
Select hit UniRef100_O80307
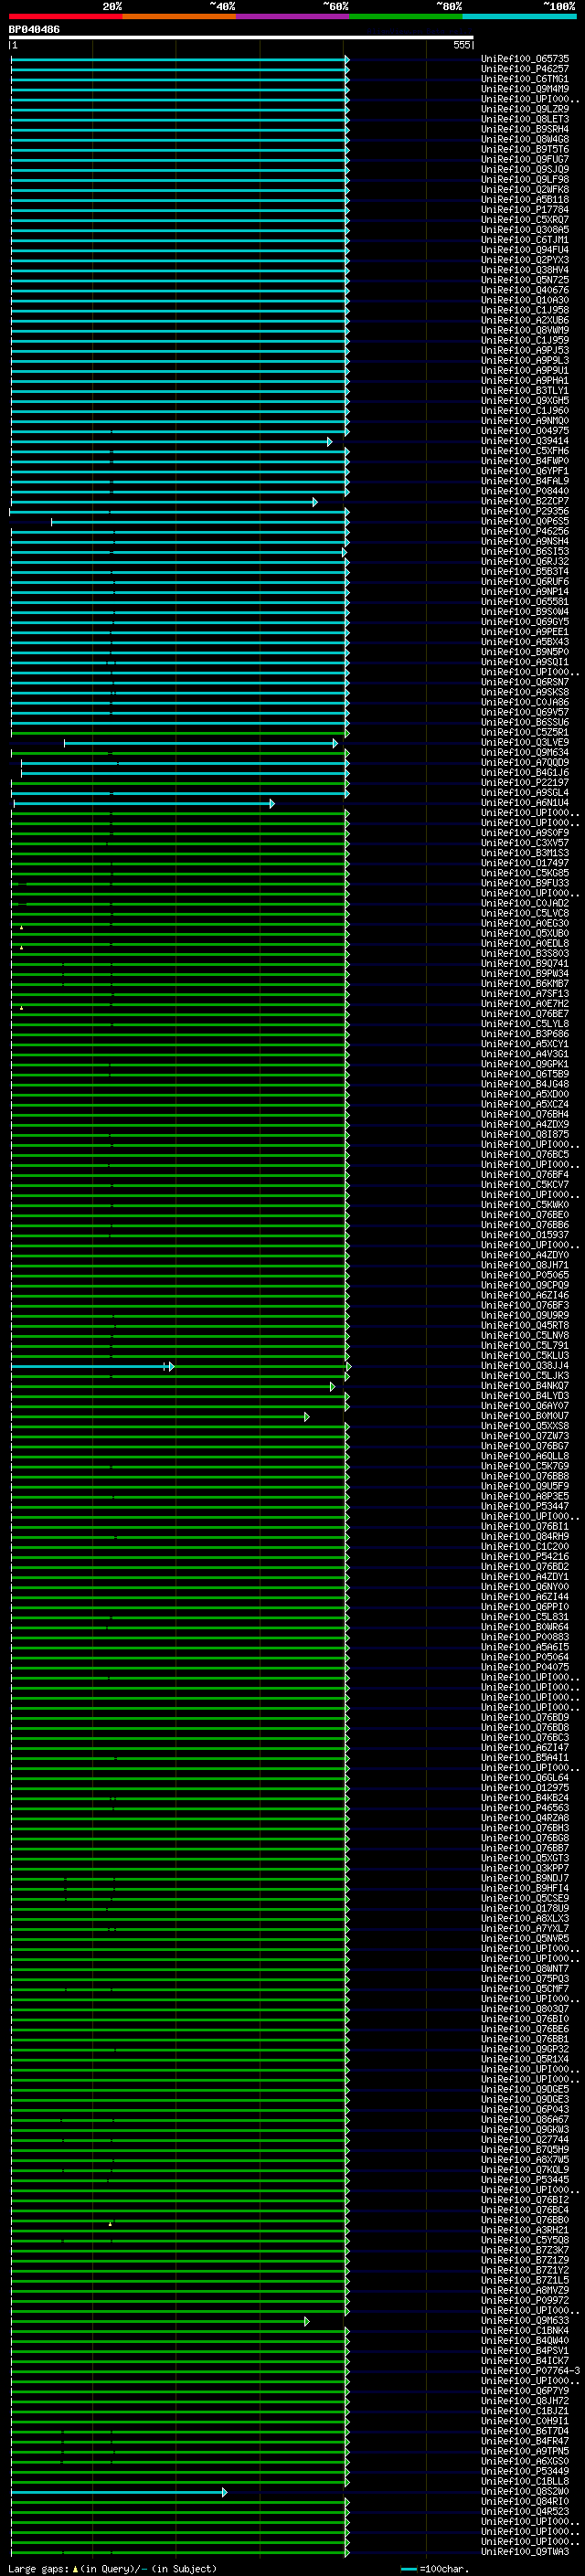coord(525,2009)
